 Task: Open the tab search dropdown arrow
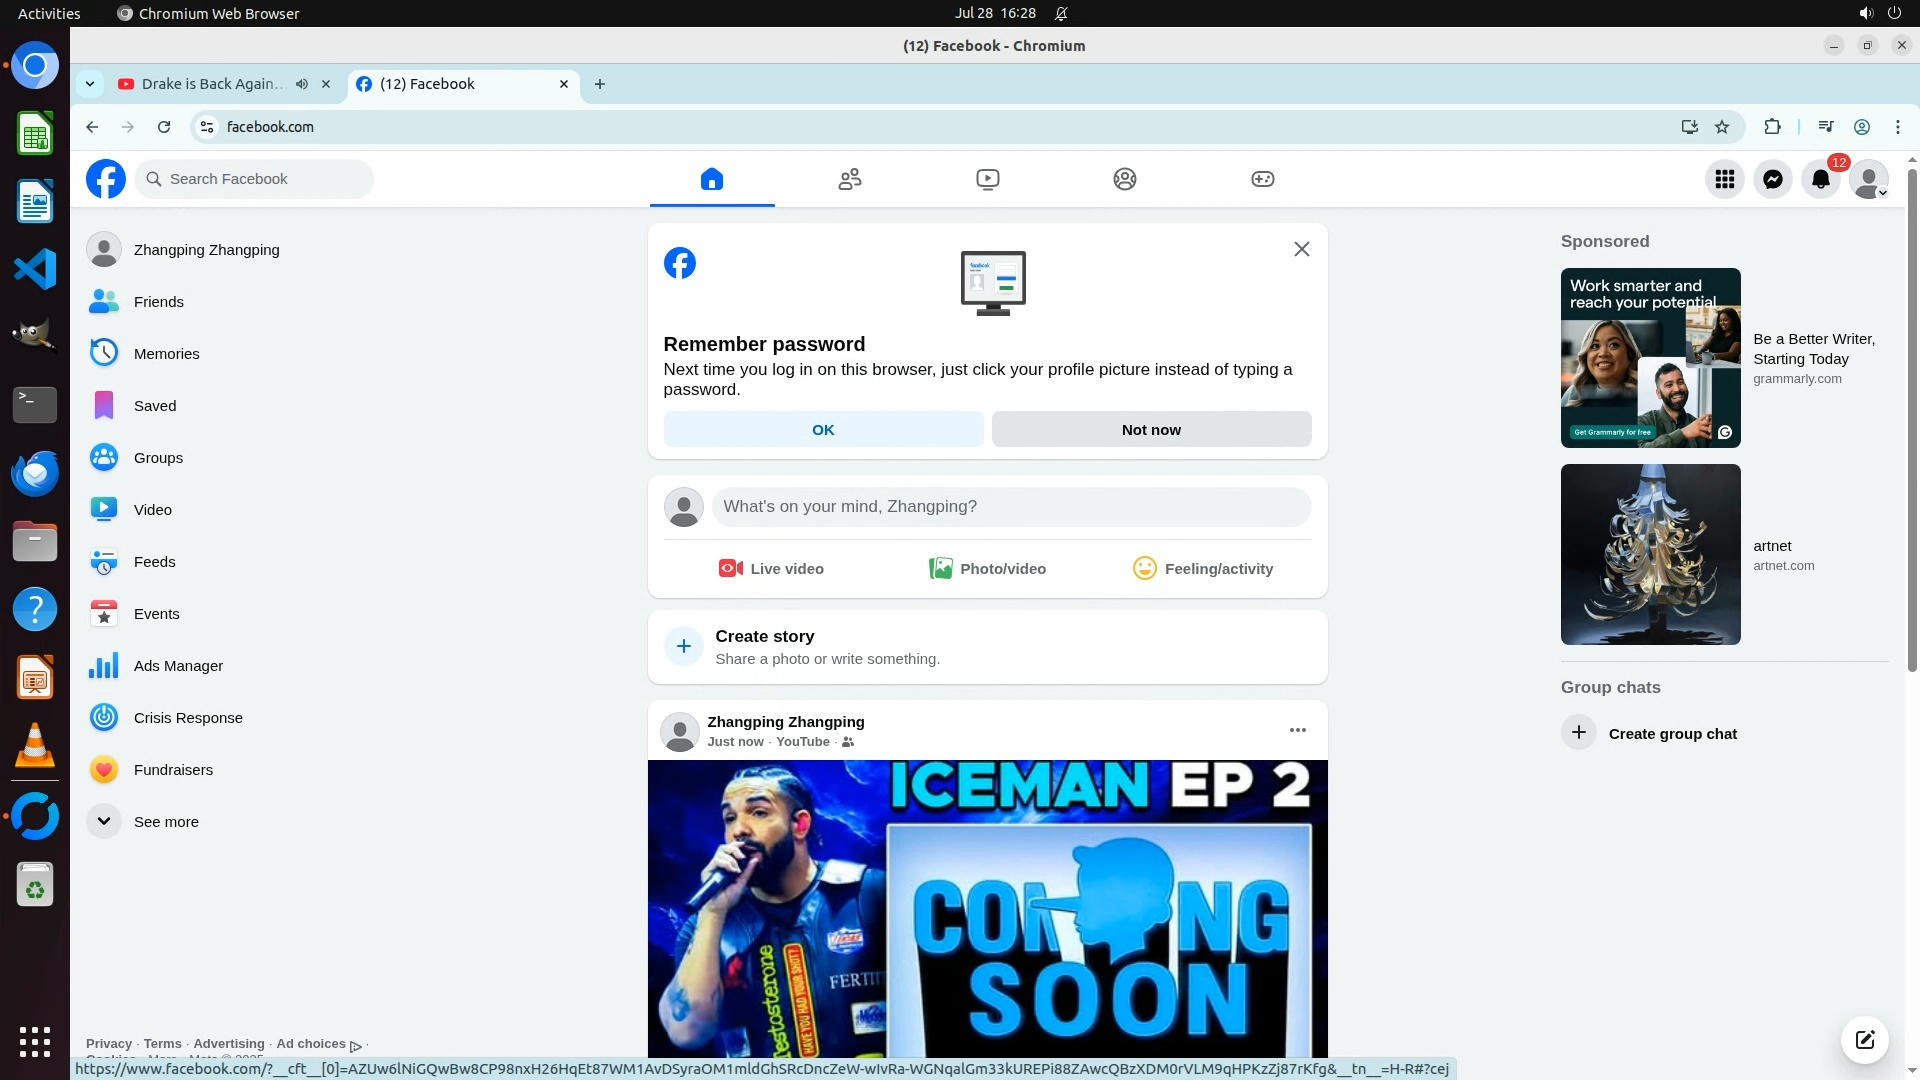pos(90,84)
